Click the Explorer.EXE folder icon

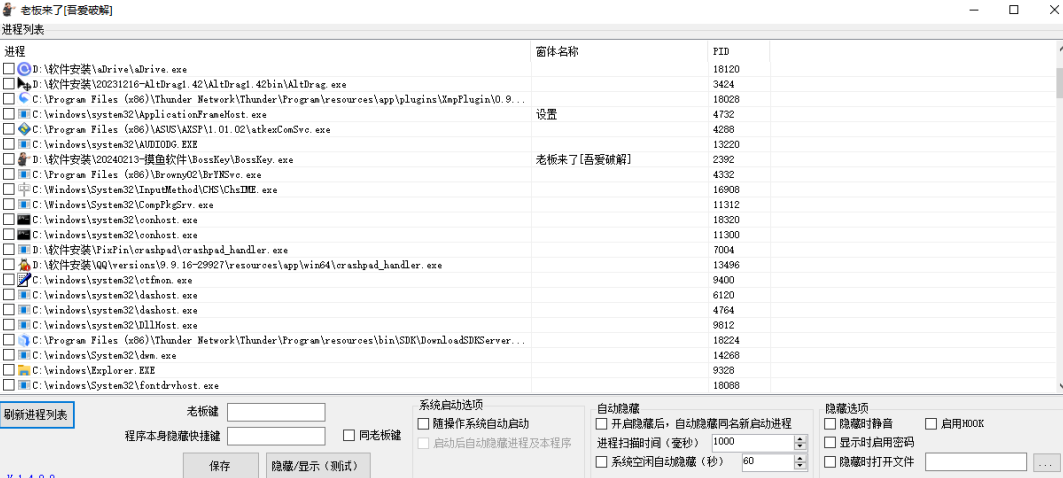coord(24,370)
